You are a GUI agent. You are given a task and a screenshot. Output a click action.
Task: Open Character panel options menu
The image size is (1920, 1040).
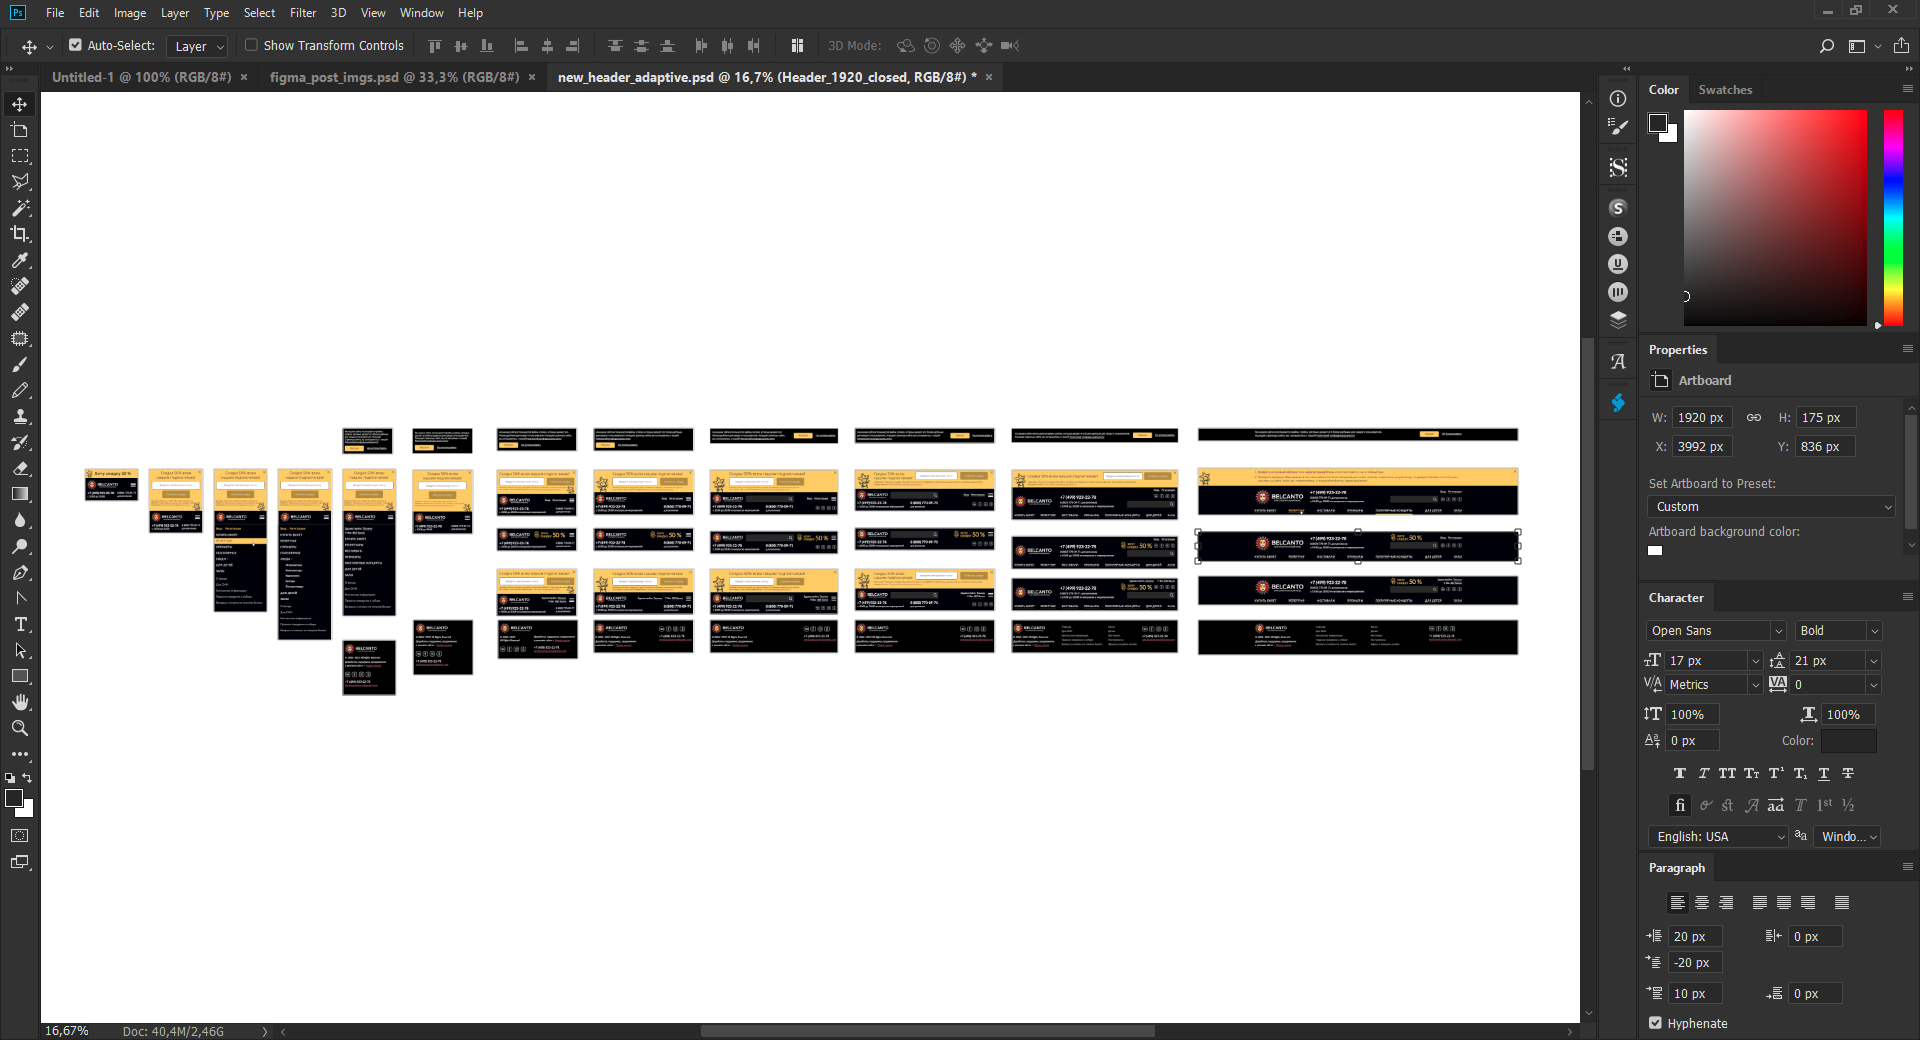pyautogui.click(x=1907, y=597)
